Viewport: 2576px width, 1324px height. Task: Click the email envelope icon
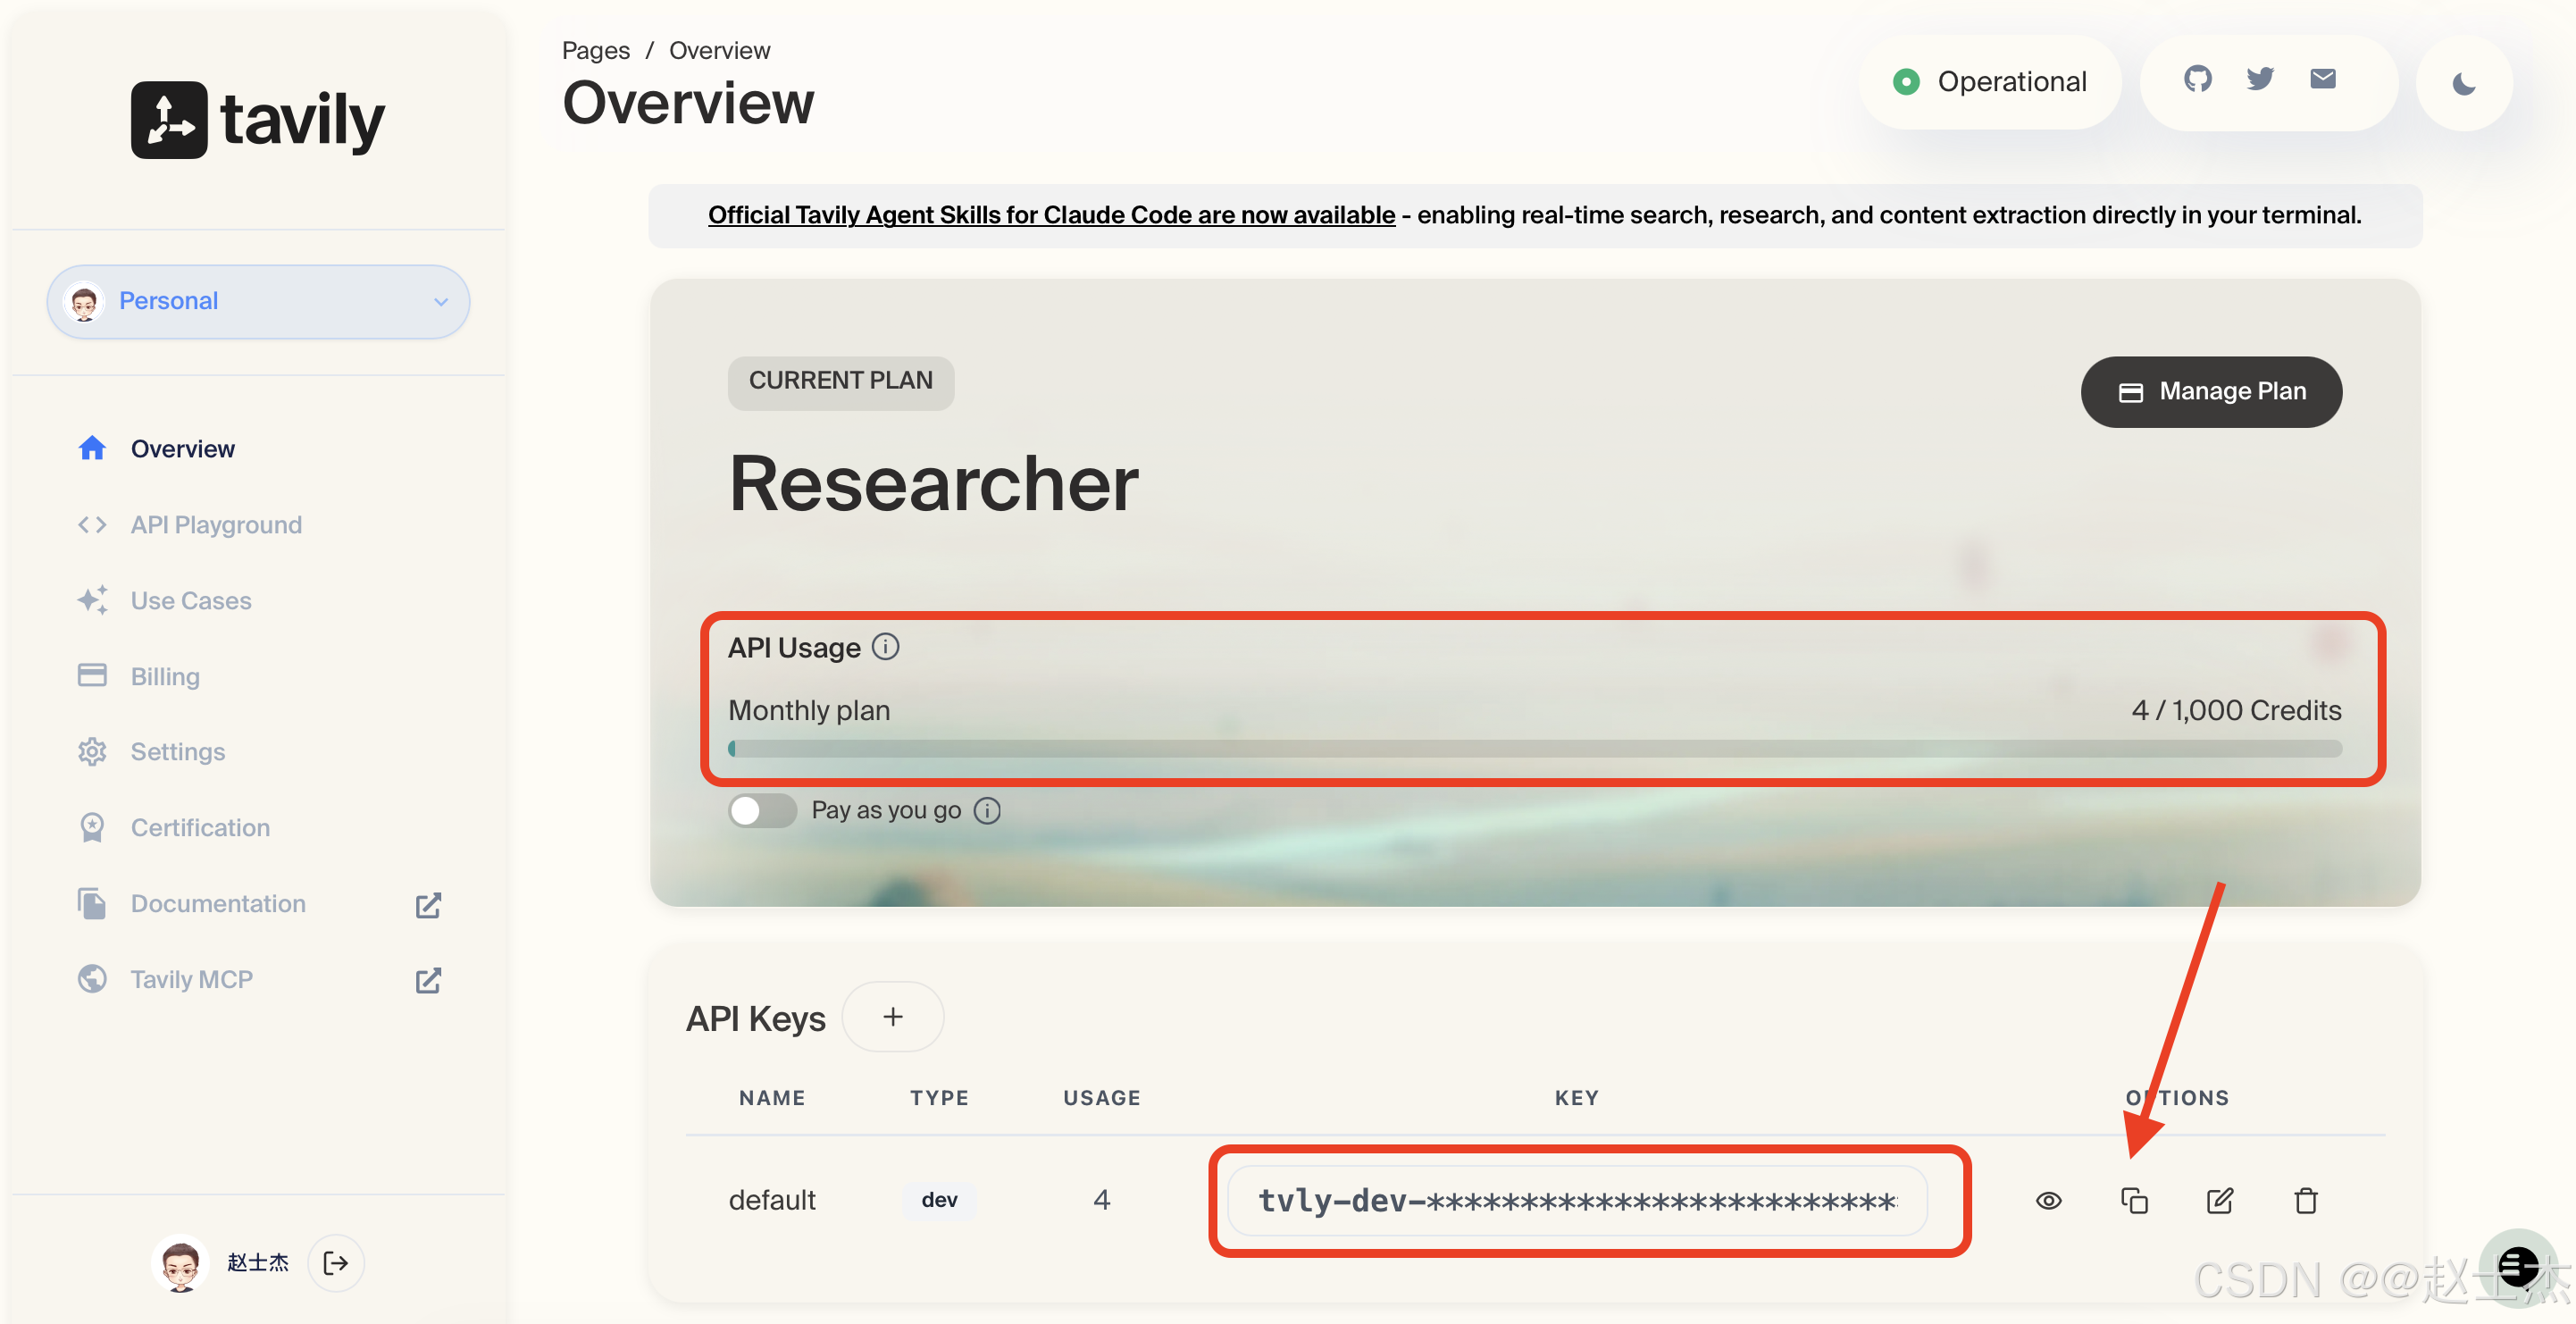click(2323, 79)
